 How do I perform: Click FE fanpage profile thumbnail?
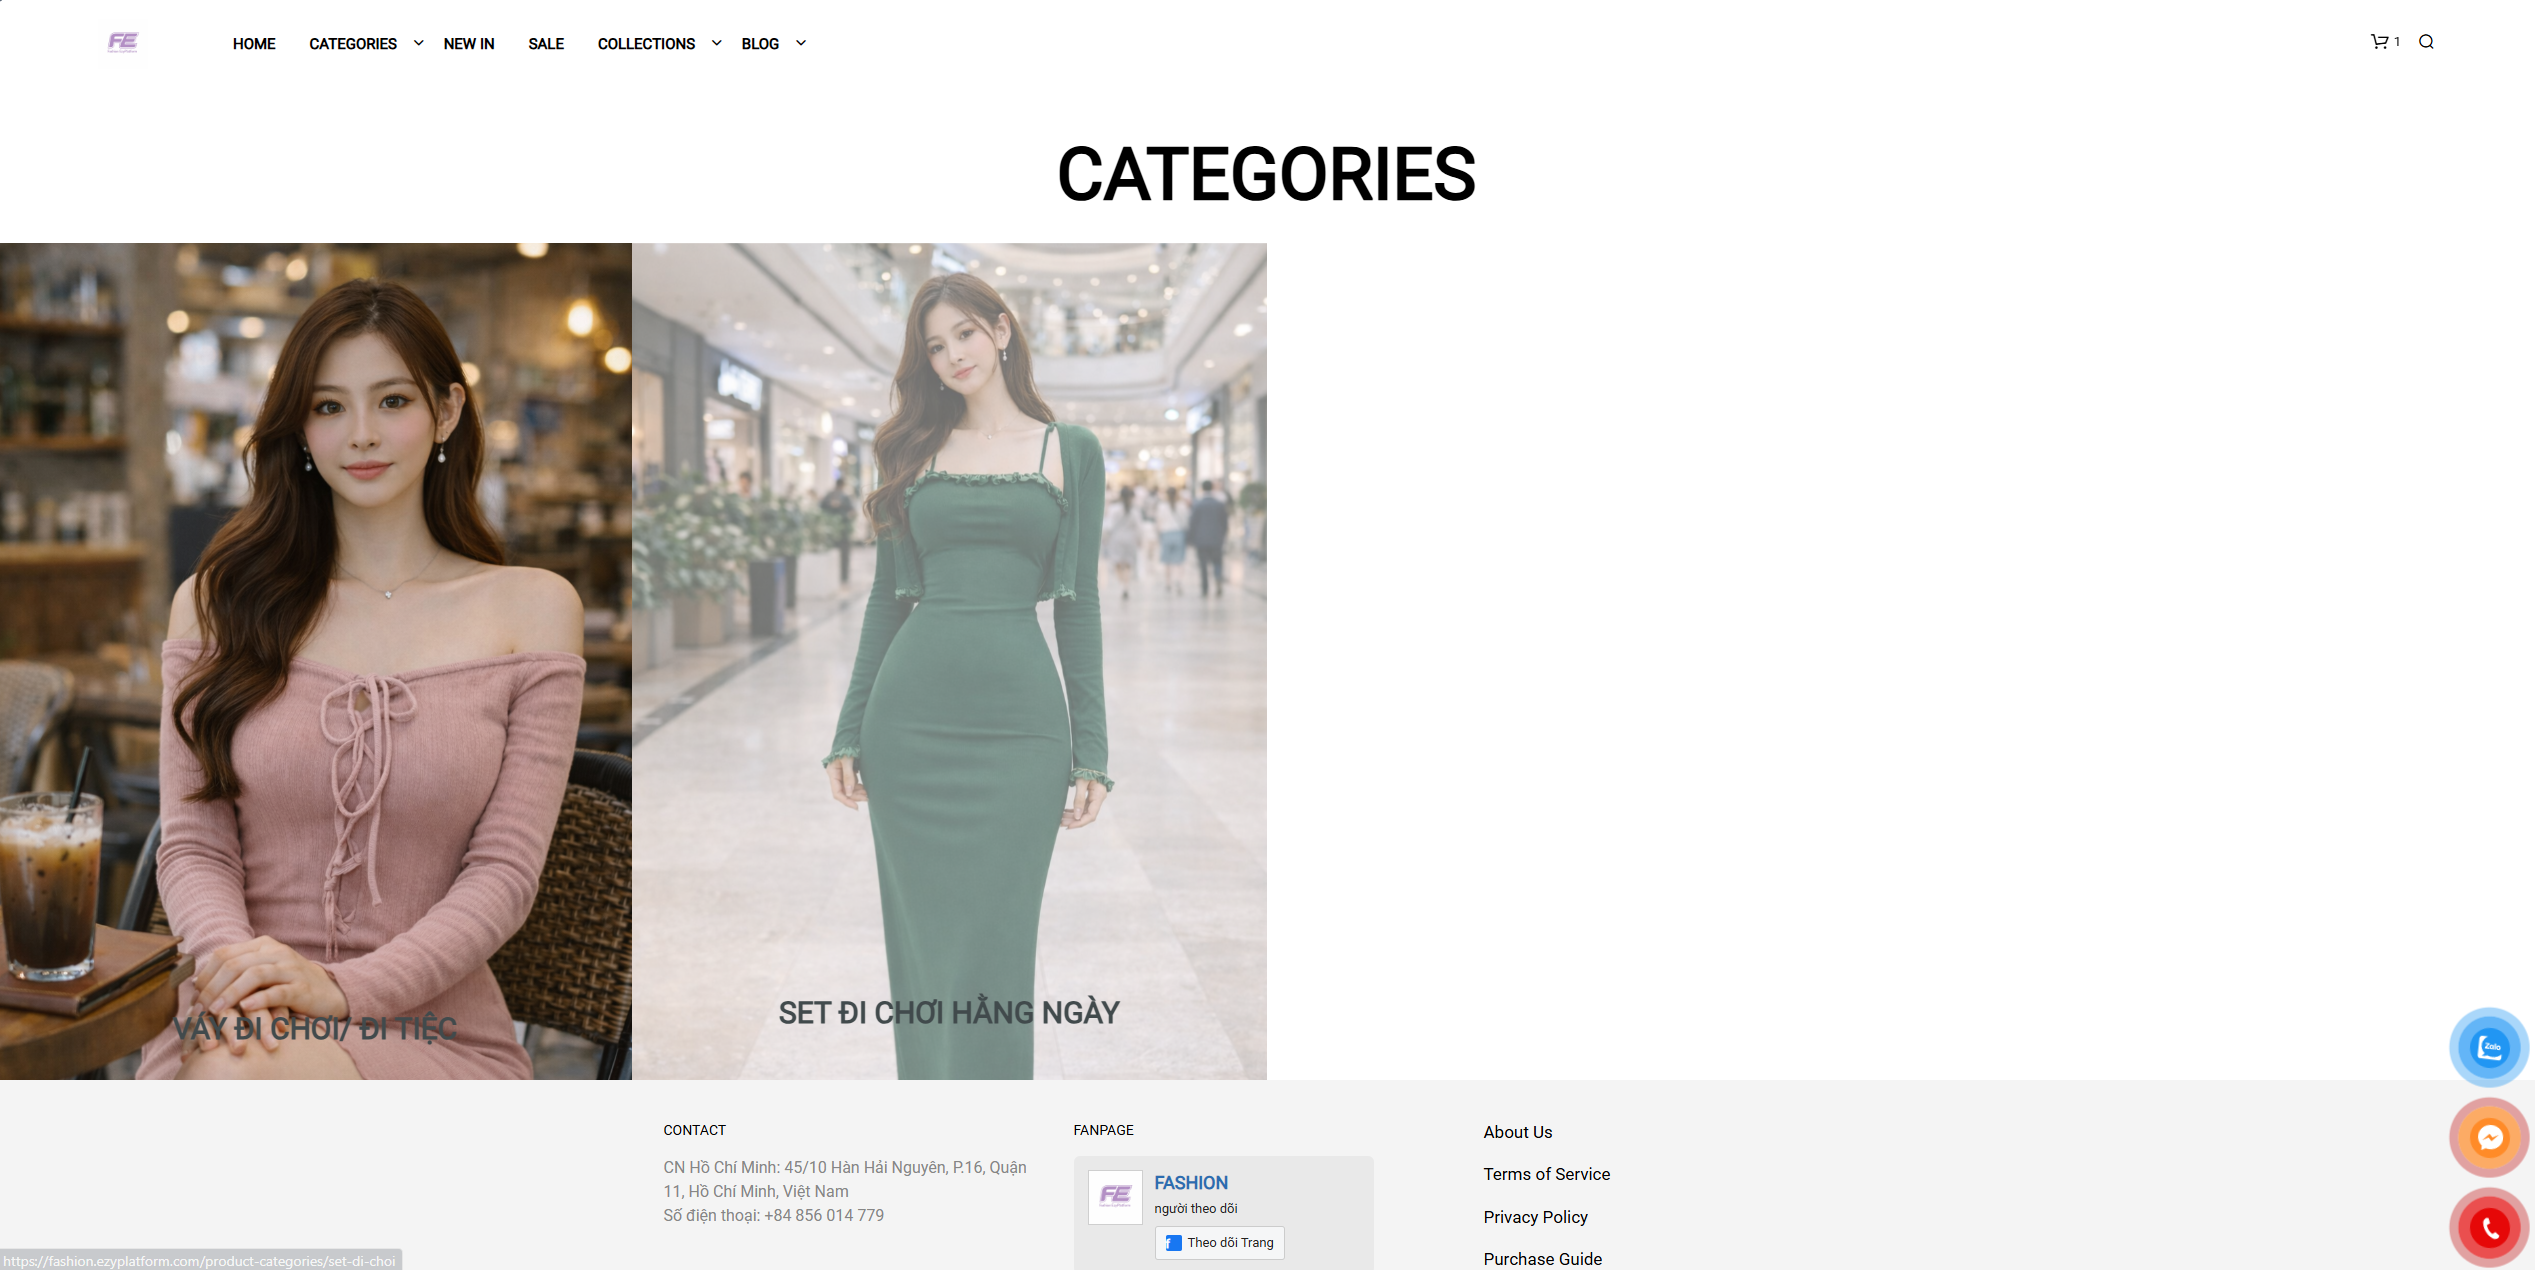tap(1115, 1196)
